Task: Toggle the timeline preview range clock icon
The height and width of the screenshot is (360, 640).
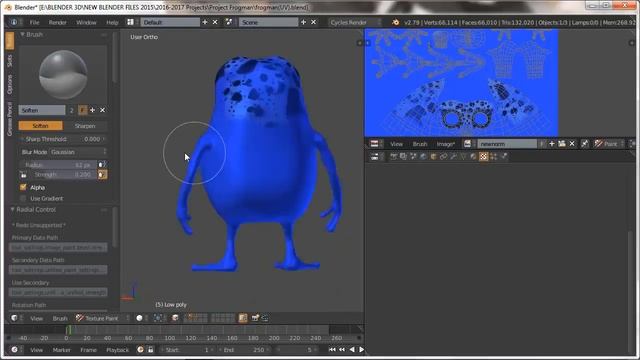Action: pyautogui.click(x=140, y=350)
